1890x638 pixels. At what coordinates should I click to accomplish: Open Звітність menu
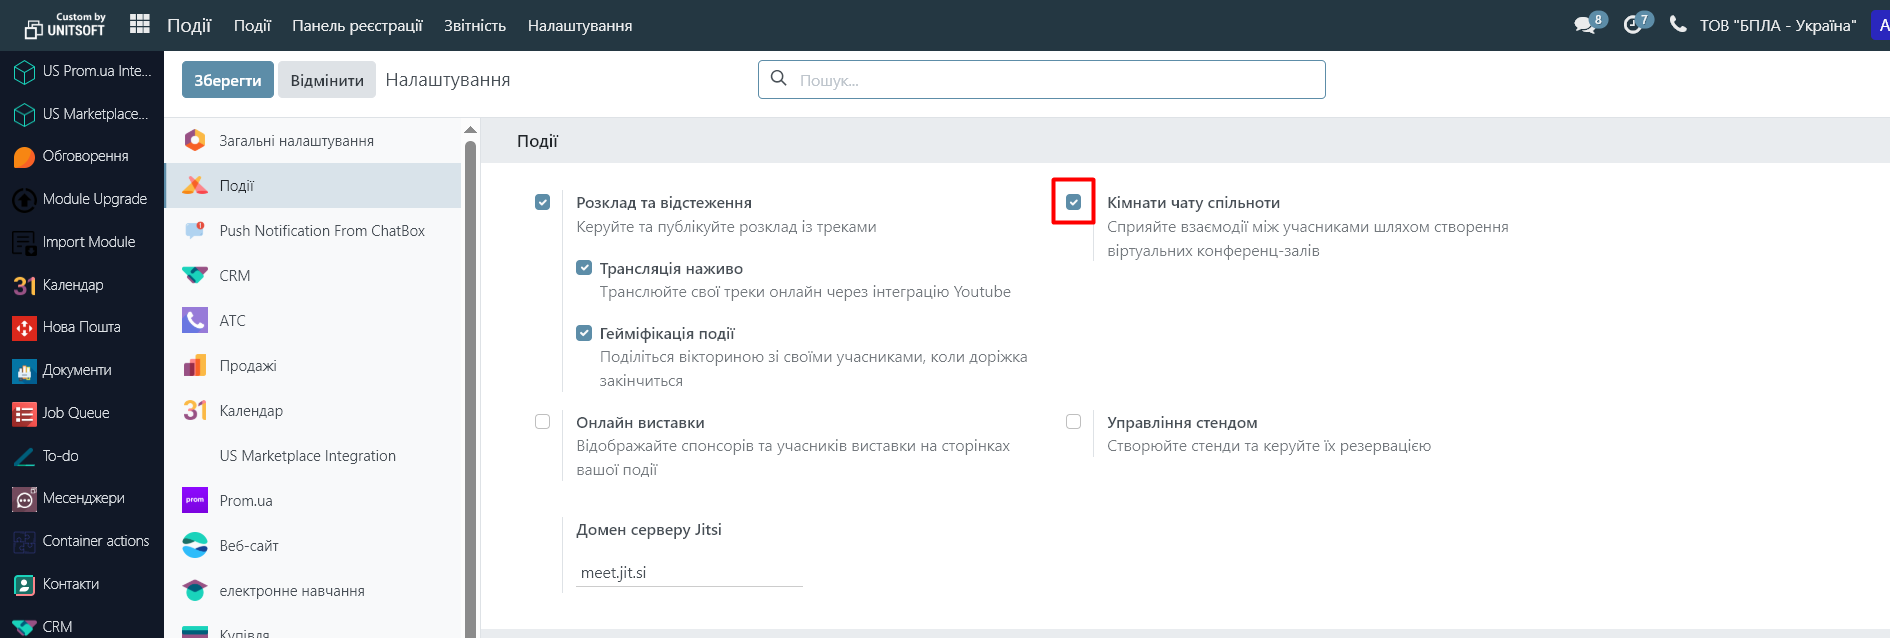tap(474, 26)
